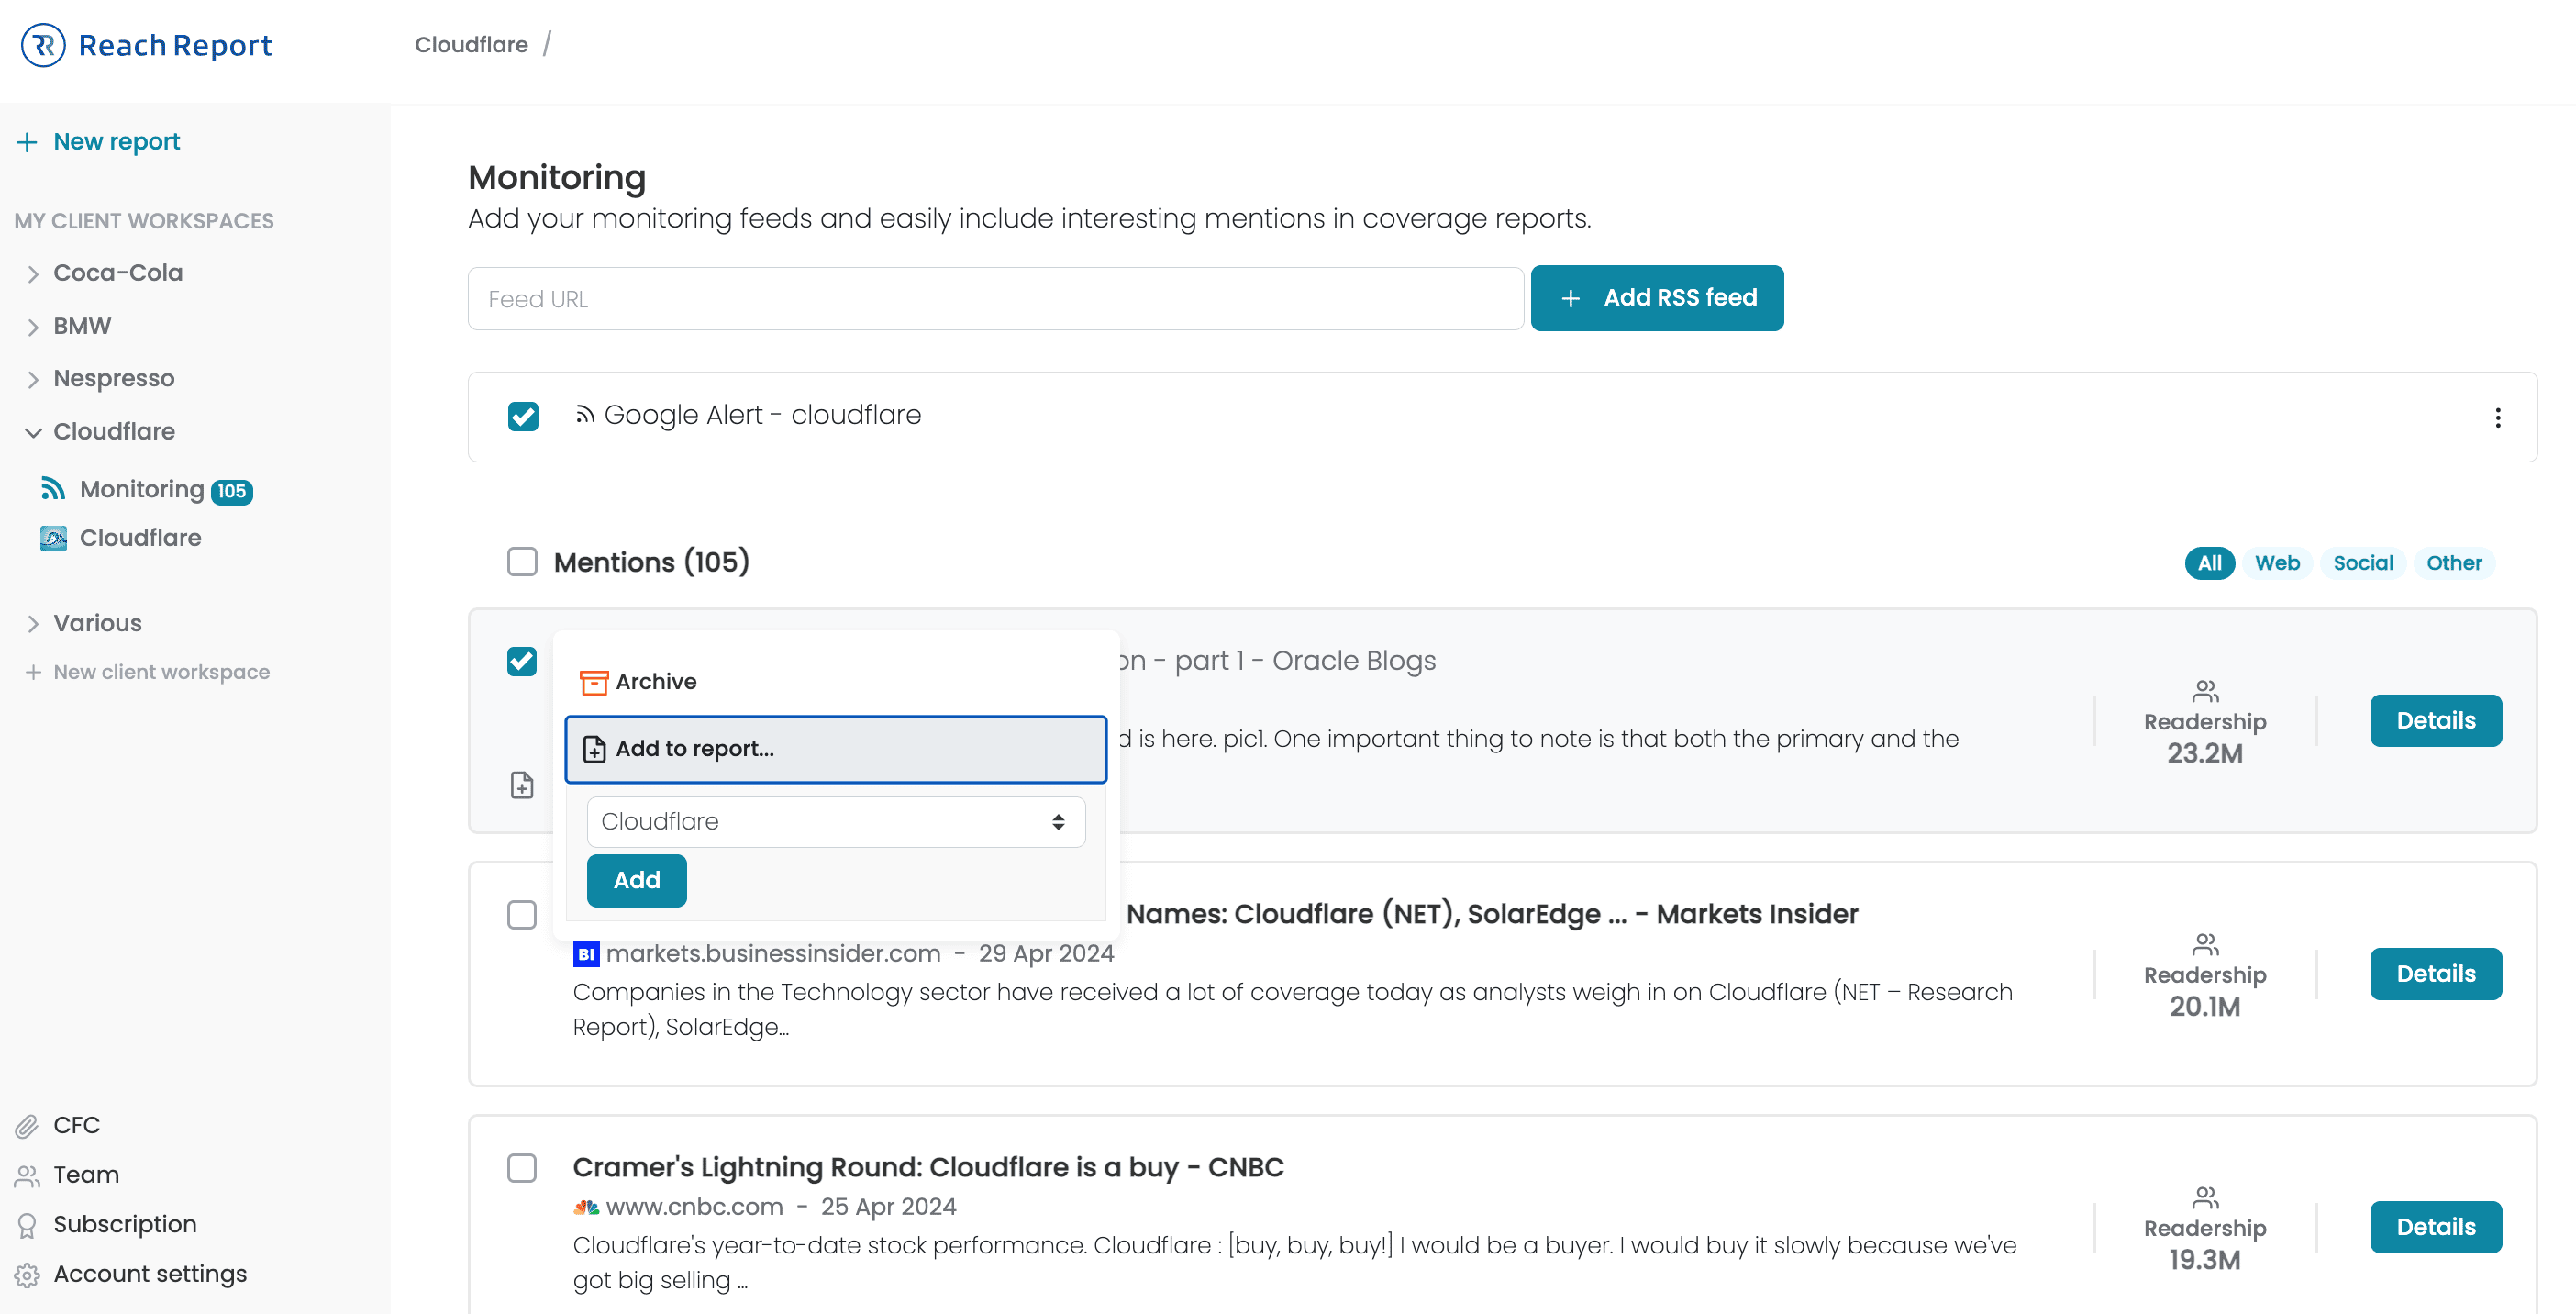
Task: Uncheck the Oracle Blogs mention checkbox
Action: point(522,661)
